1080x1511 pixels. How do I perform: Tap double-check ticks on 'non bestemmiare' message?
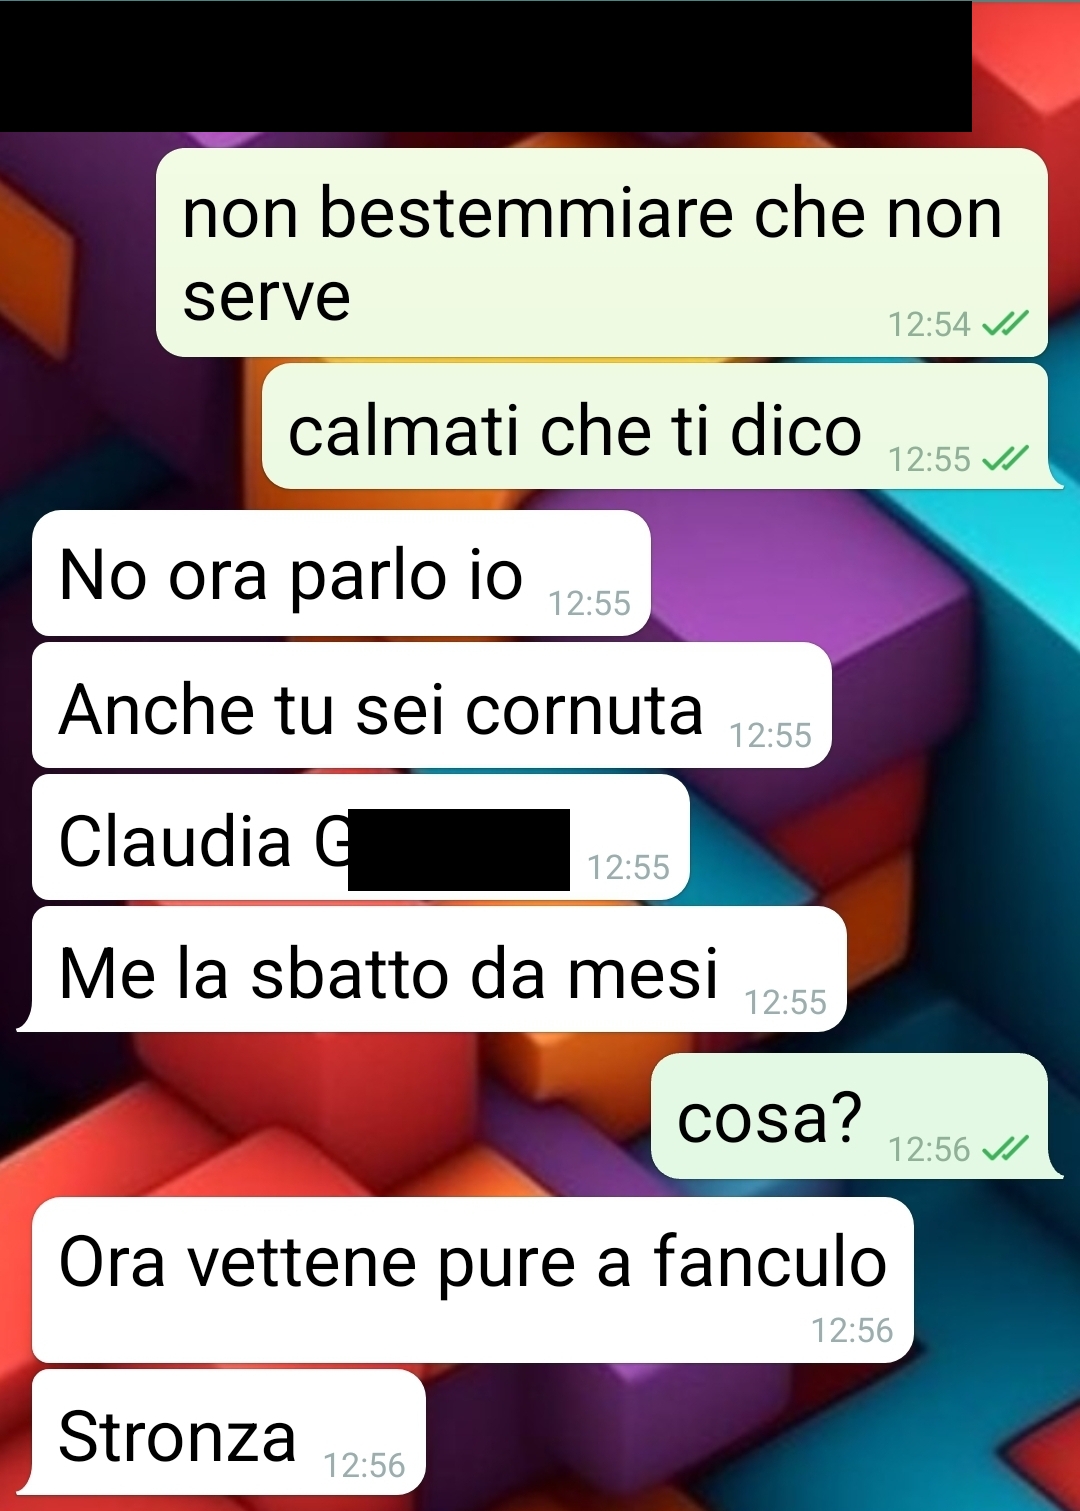pos(1004,324)
